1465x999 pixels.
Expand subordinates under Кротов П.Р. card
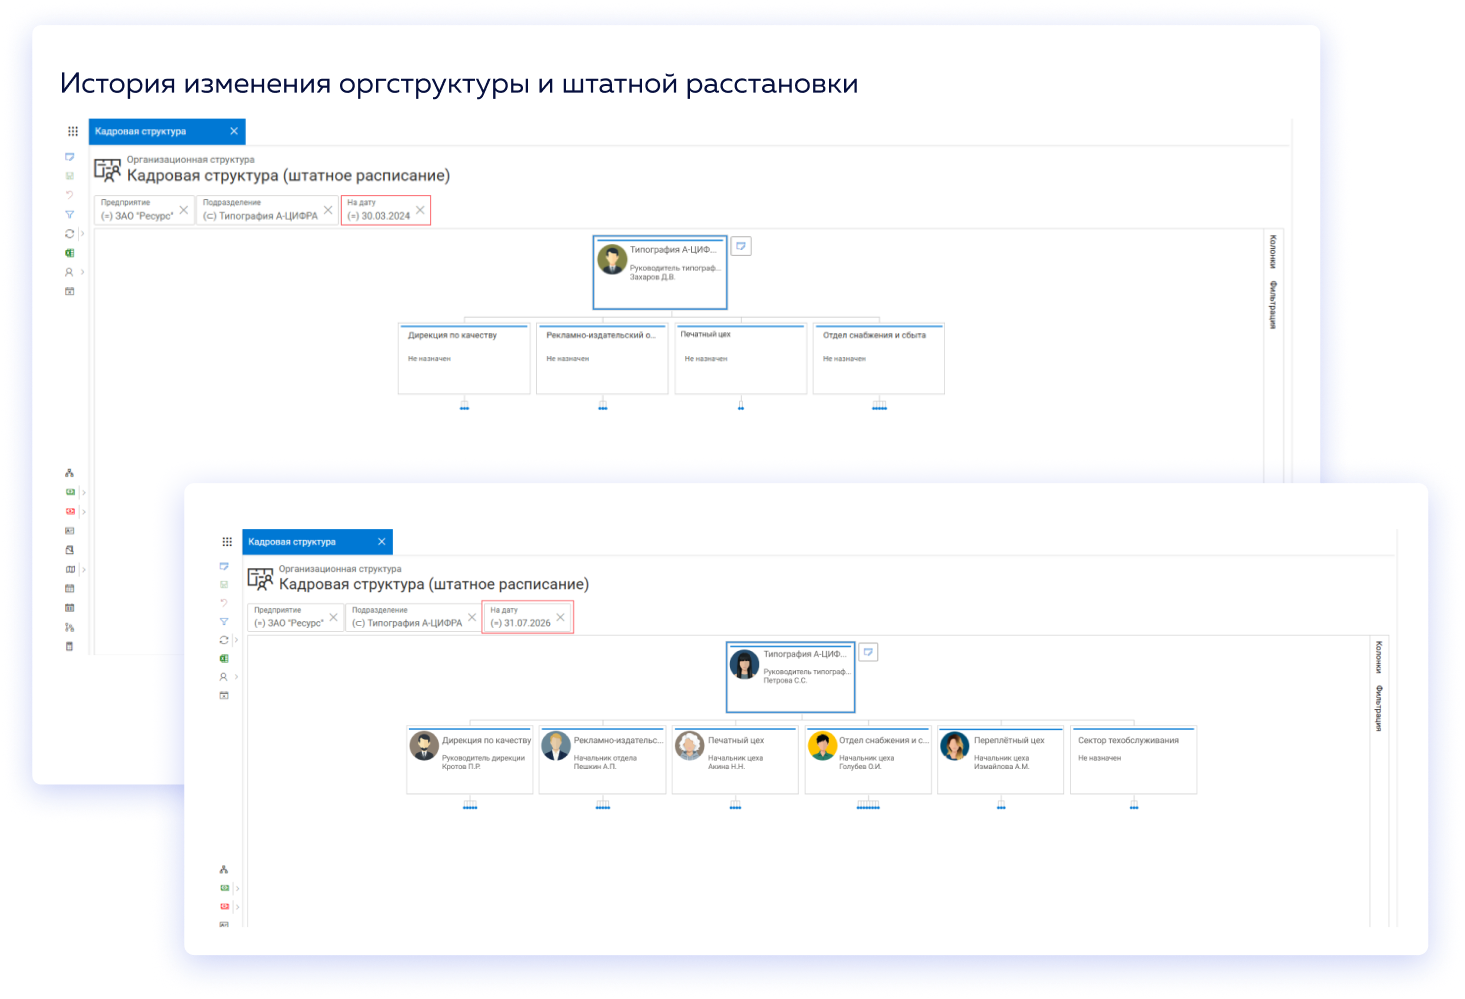pos(470,805)
